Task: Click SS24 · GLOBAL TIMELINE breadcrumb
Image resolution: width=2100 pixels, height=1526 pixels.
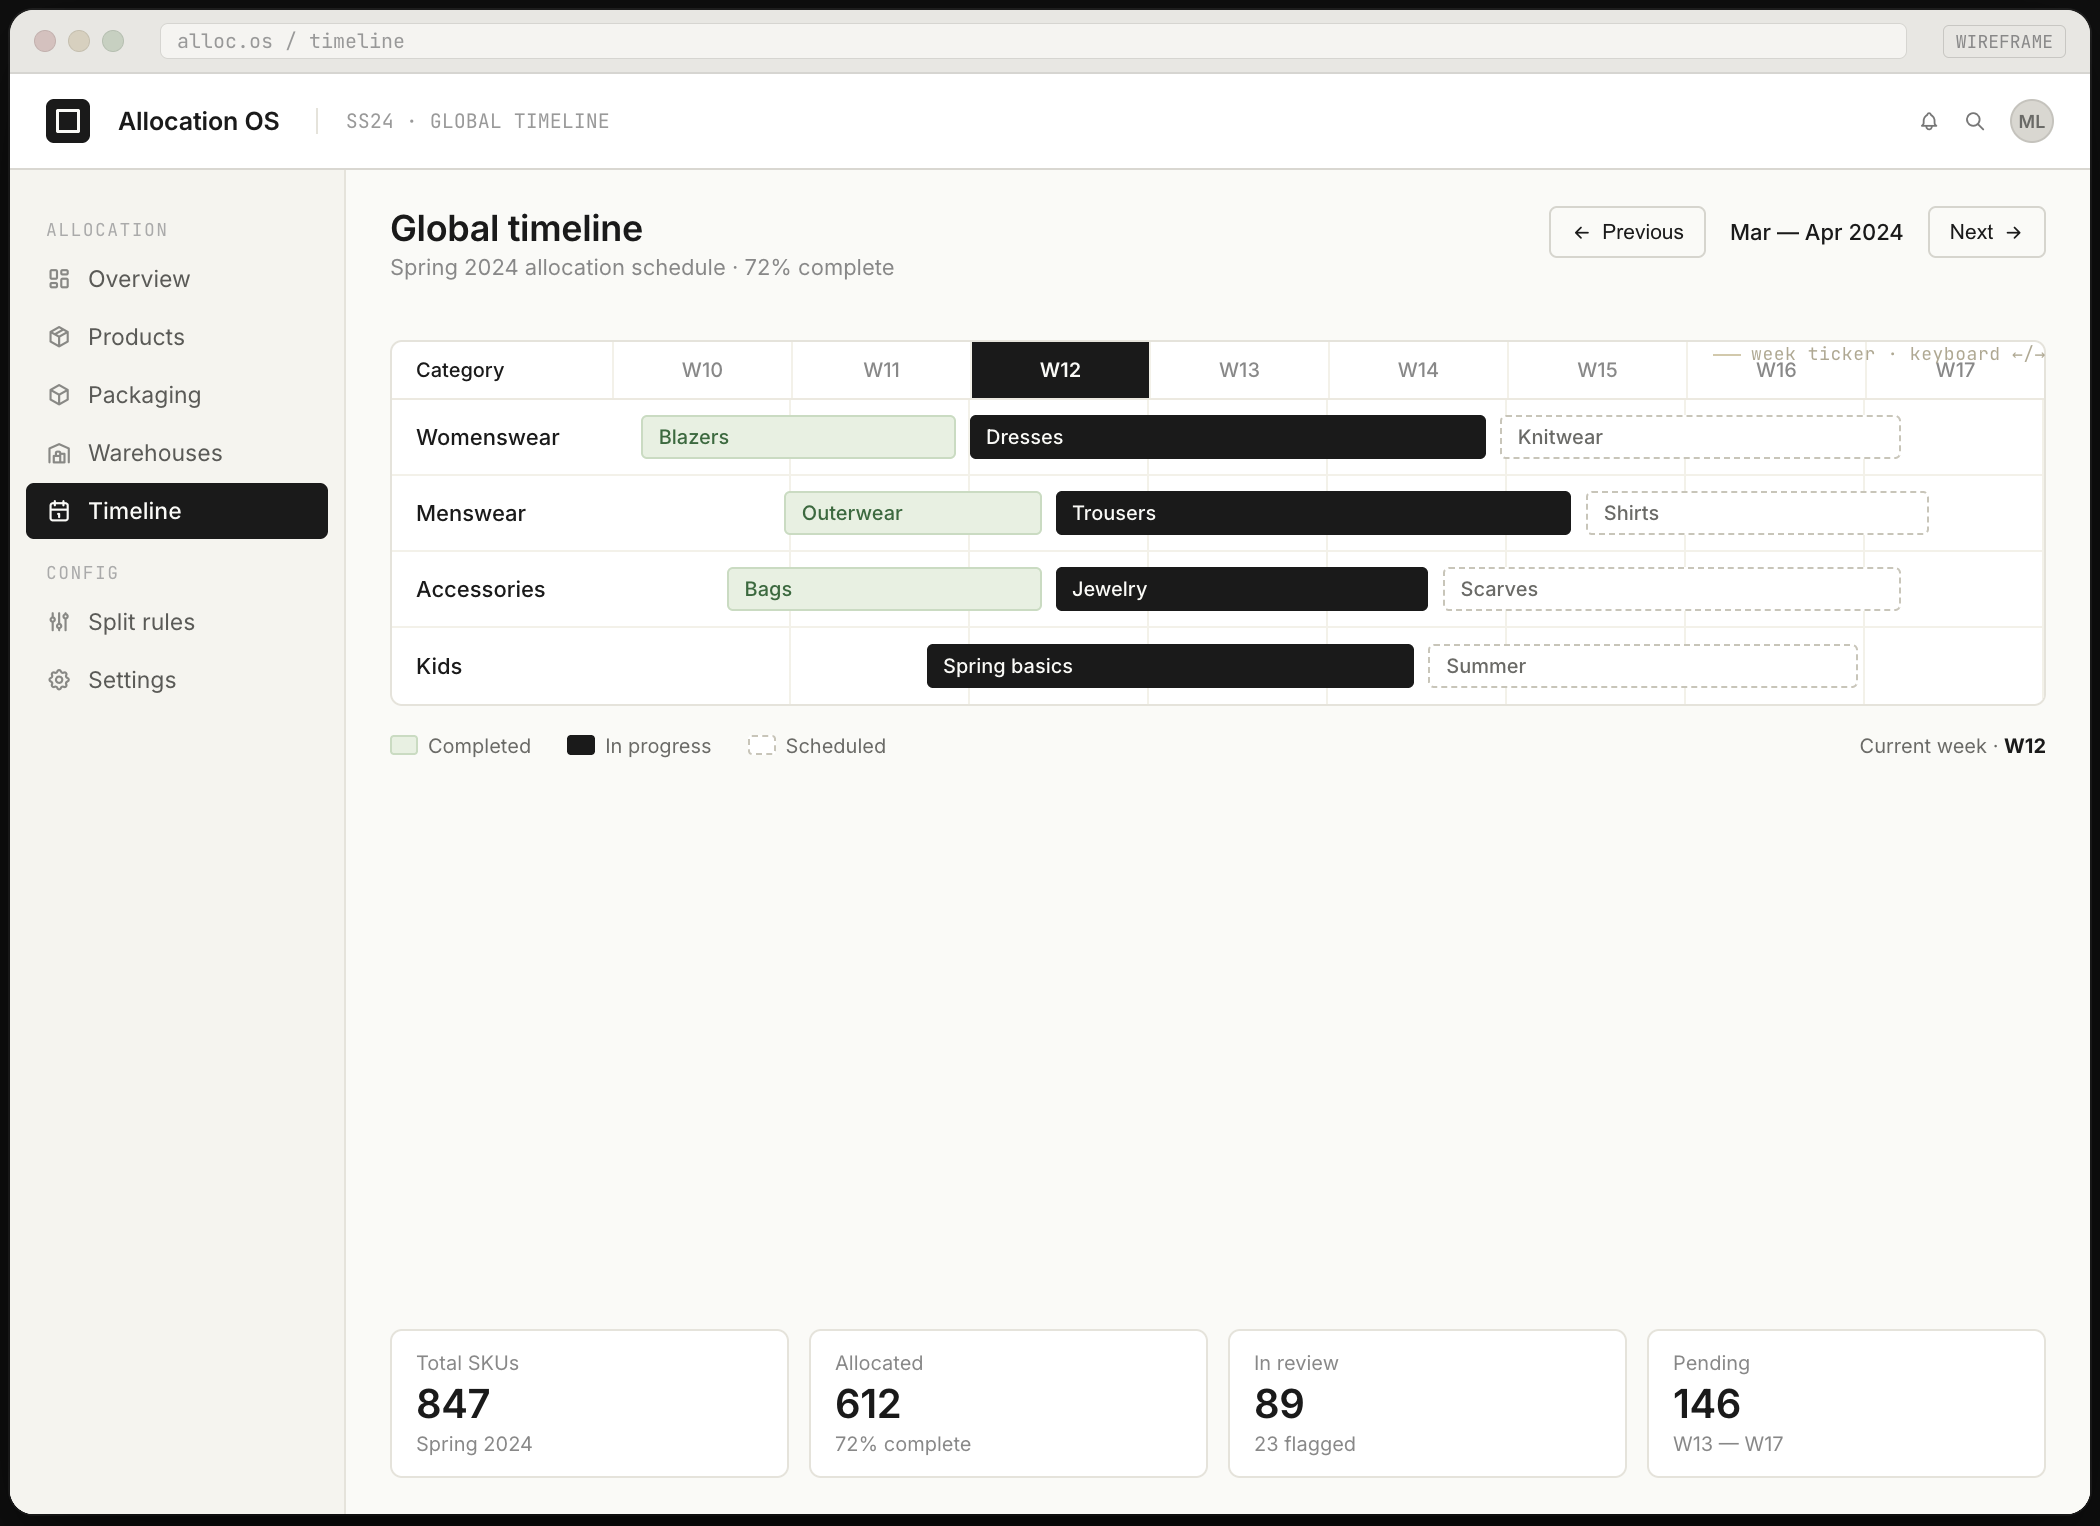Action: tap(477, 121)
